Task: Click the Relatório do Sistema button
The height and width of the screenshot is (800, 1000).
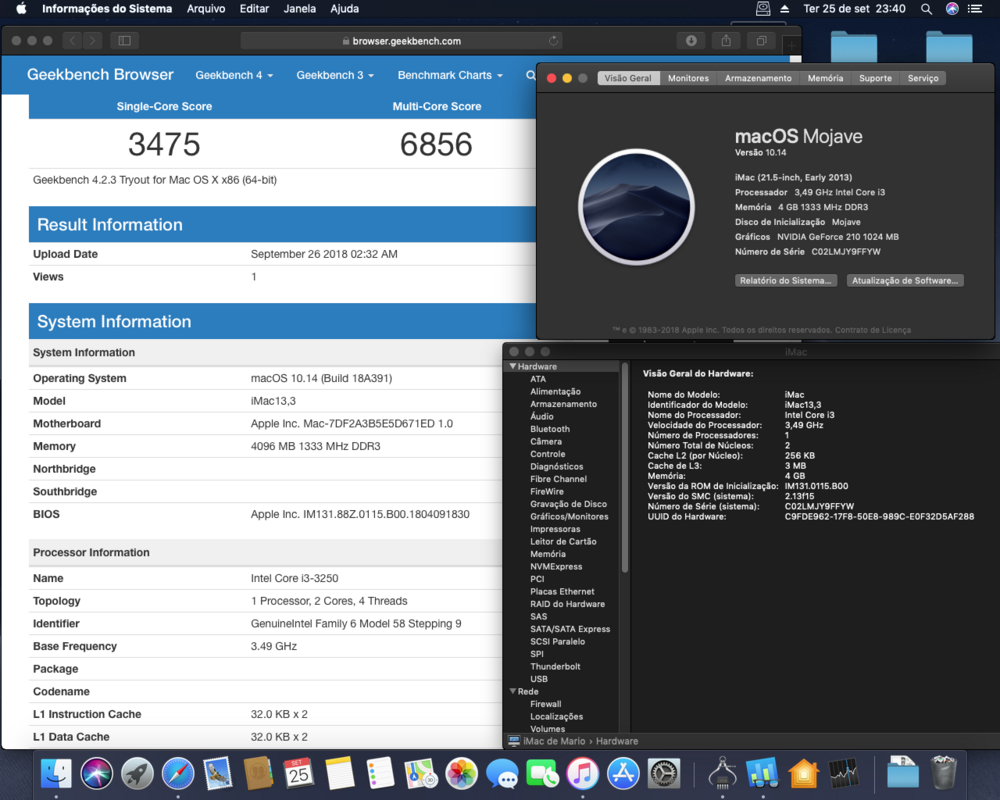Action: pos(785,281)
